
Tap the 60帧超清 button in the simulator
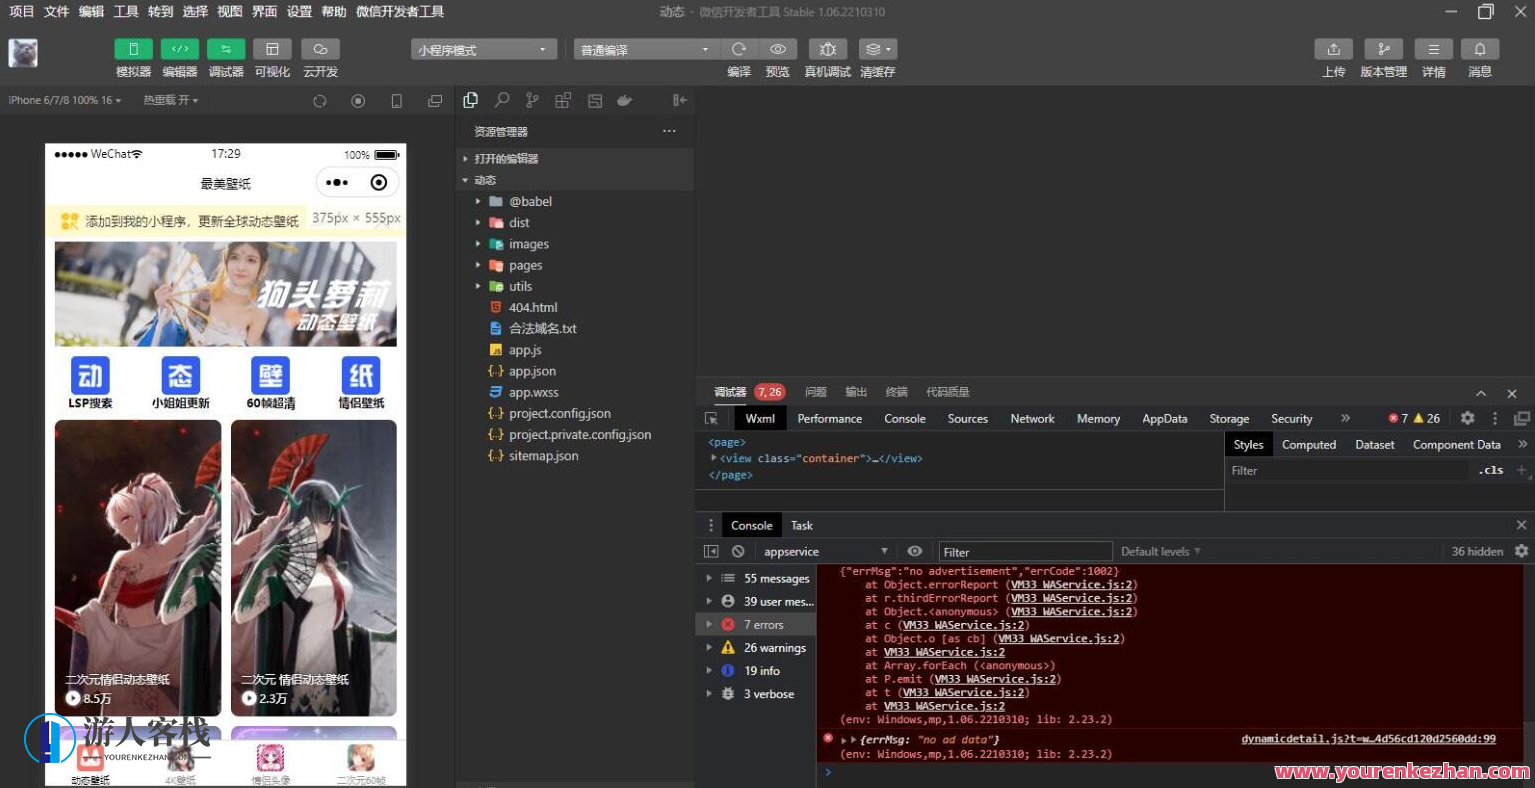click(x=271, y=383)
